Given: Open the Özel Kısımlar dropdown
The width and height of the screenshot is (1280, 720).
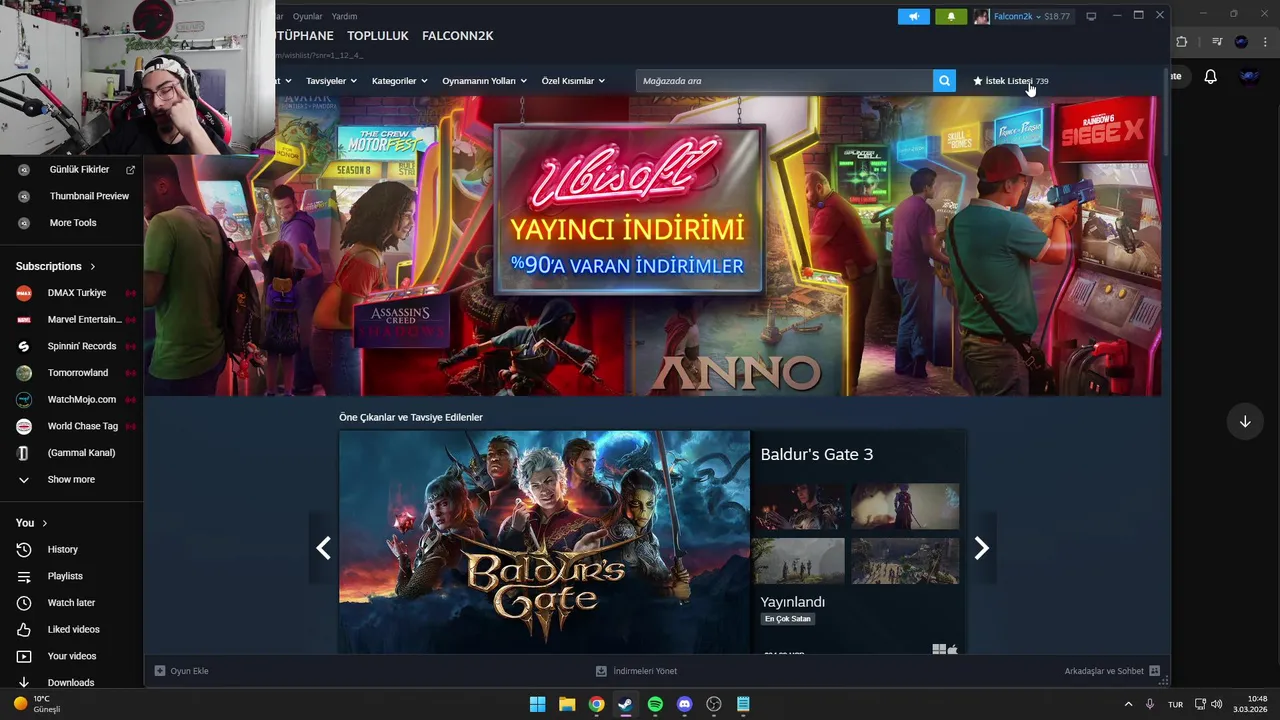Looking at the screenshot, I should point(573,81).
